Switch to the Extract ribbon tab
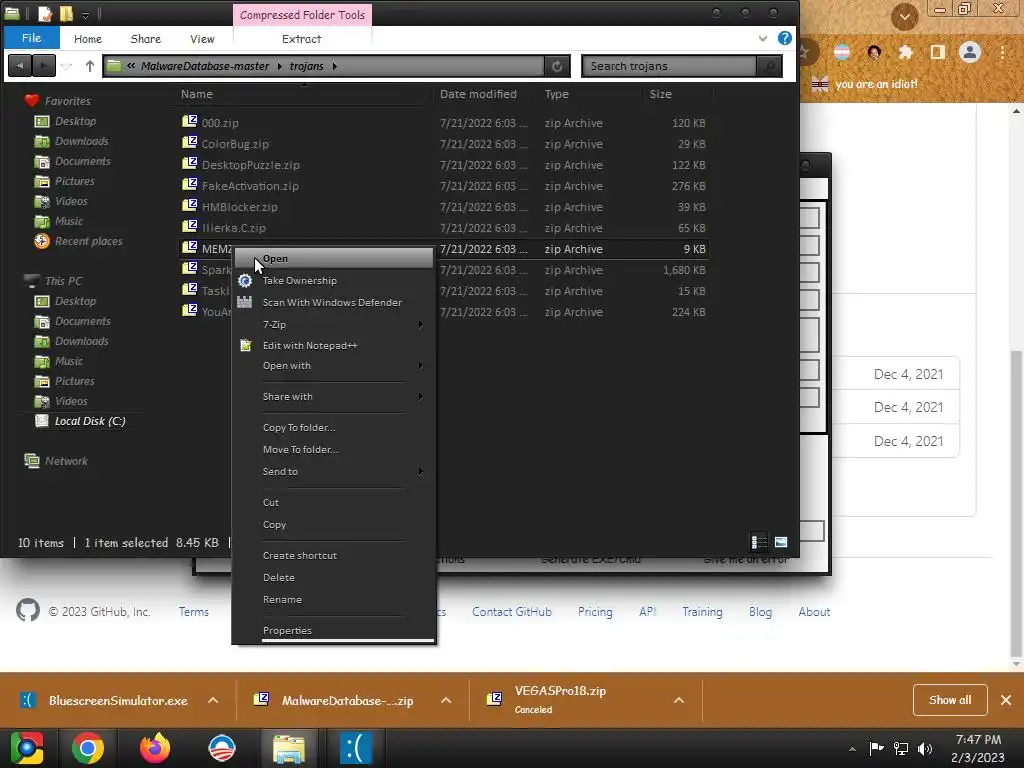Viewport: 1024px width, 768px height. (x=302, y=39)
